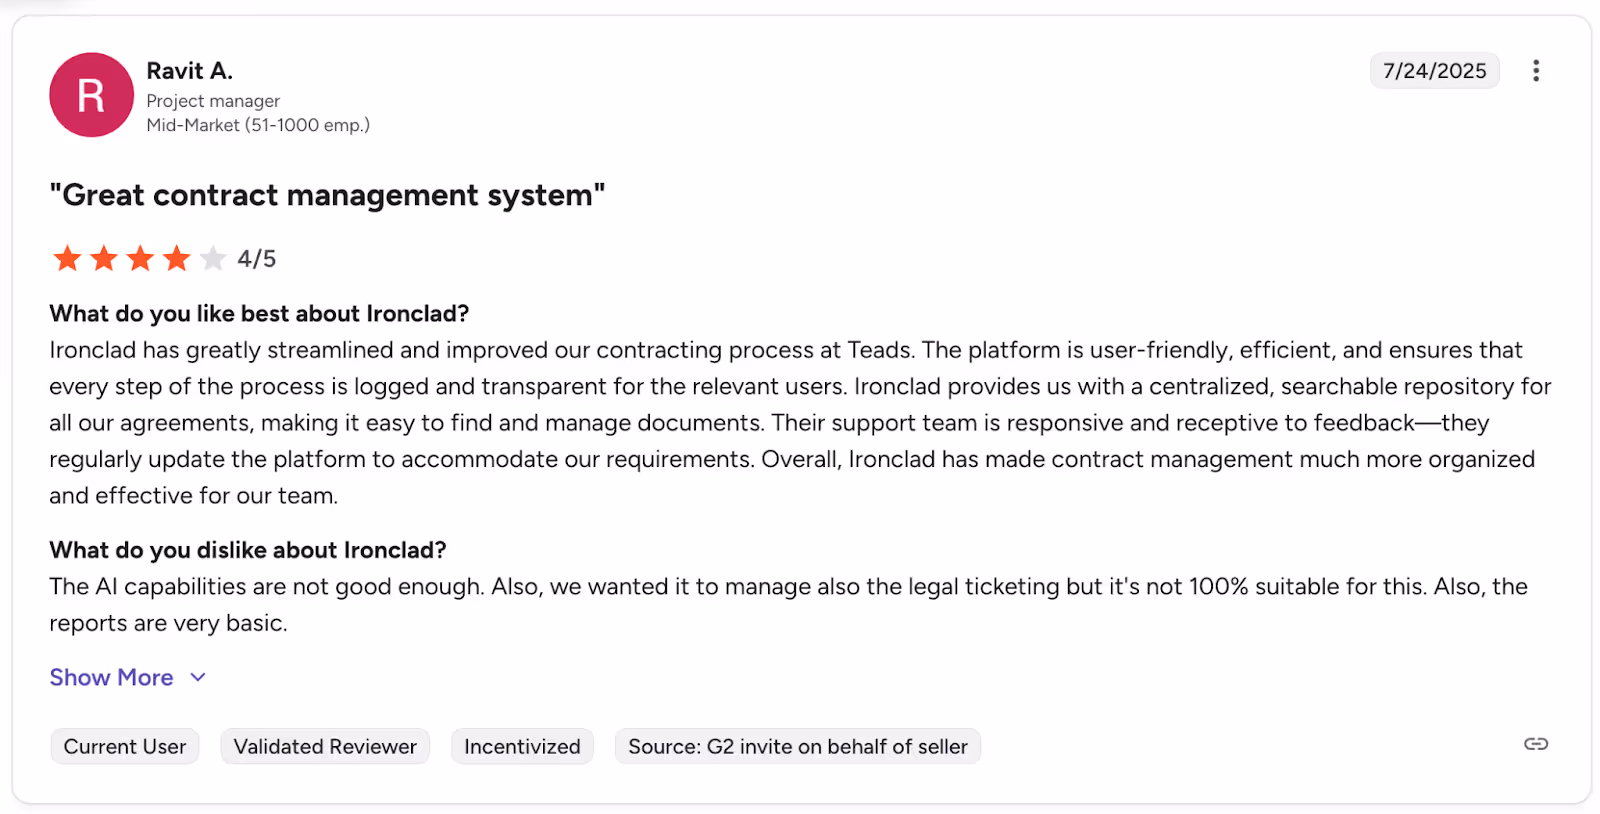Expand the hidden dislike details
The width and height of the screenshot is (1600, 814).
point(111,677)
